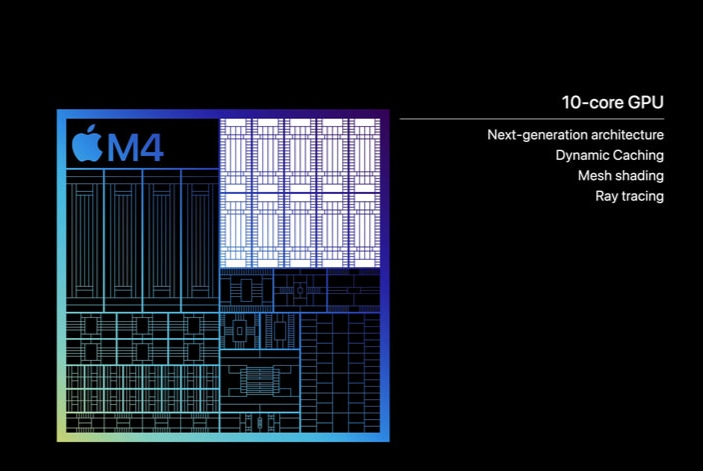The height and width of the screenshot is (471, 703).
Task: Click the highlighted white GPU block on the chip
Action: [300, 193]
